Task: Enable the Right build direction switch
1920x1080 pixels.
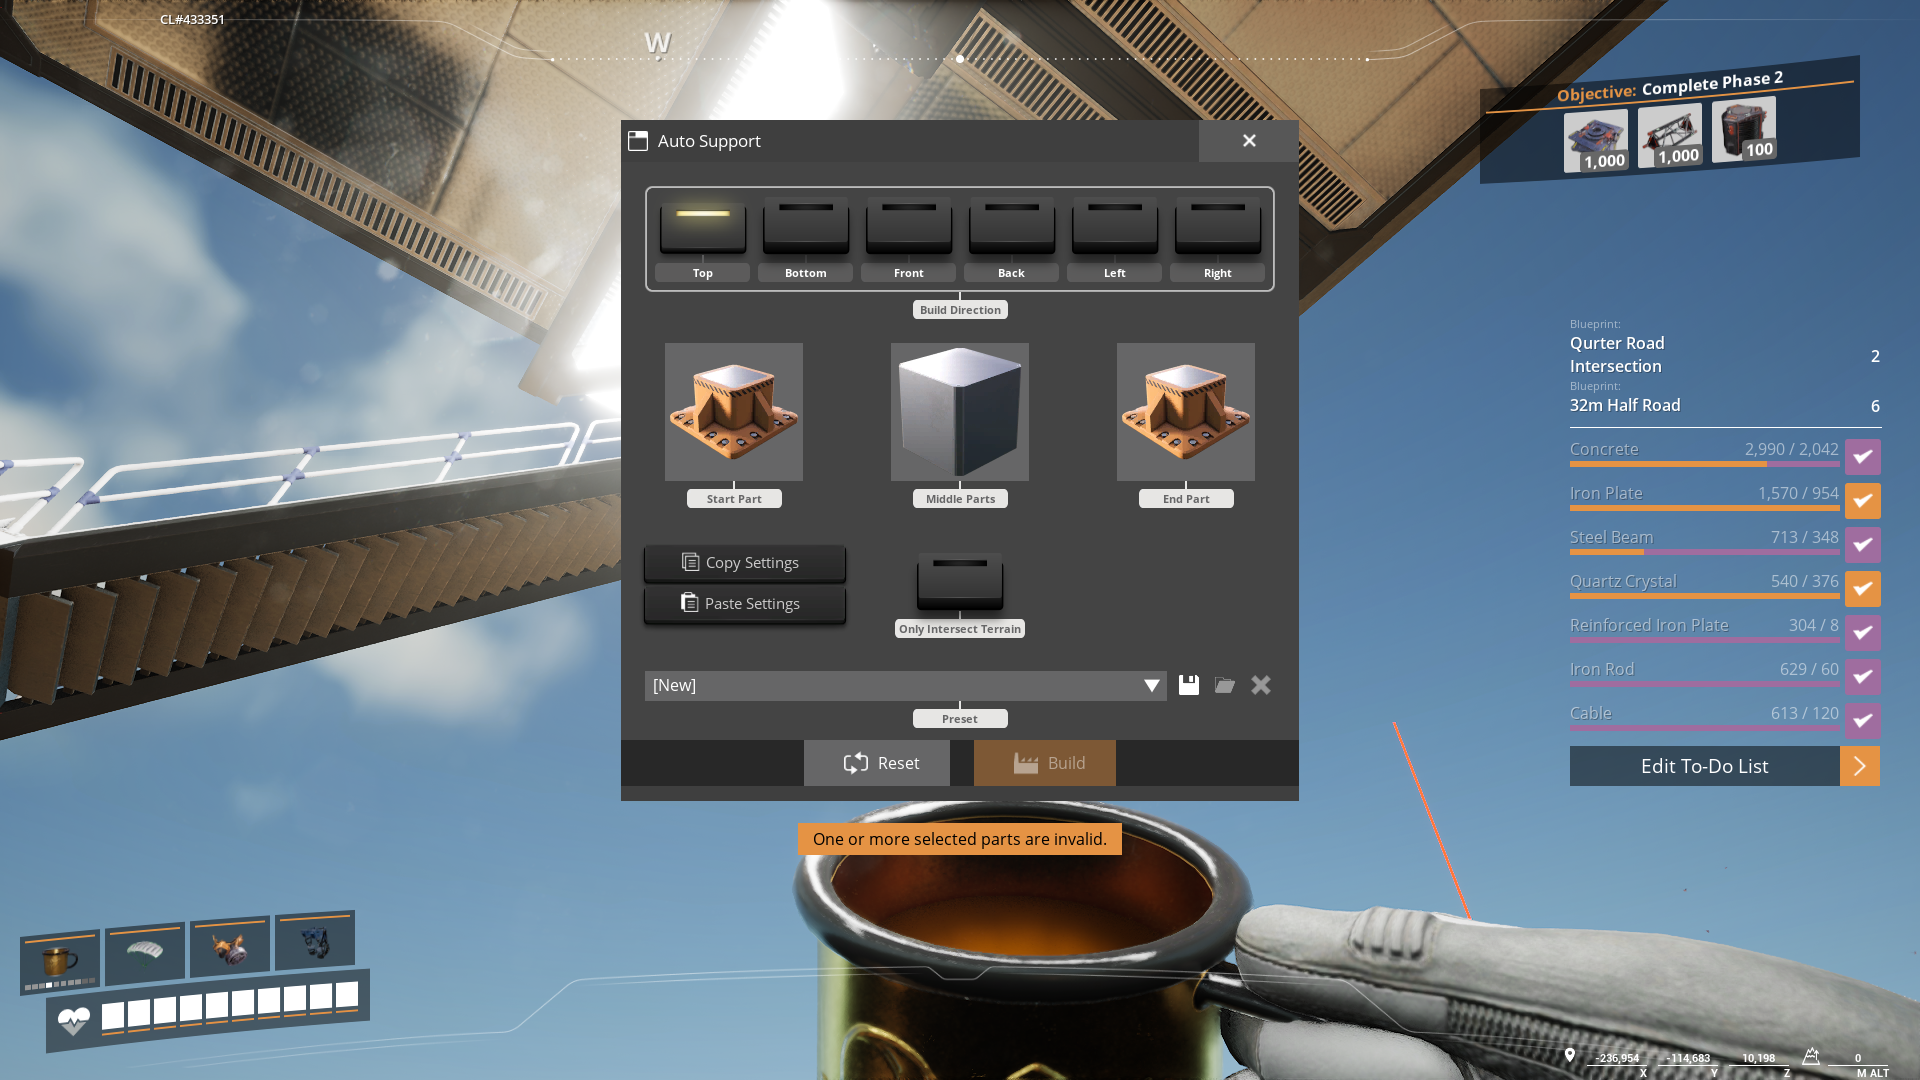Action: click(1217, 226)
